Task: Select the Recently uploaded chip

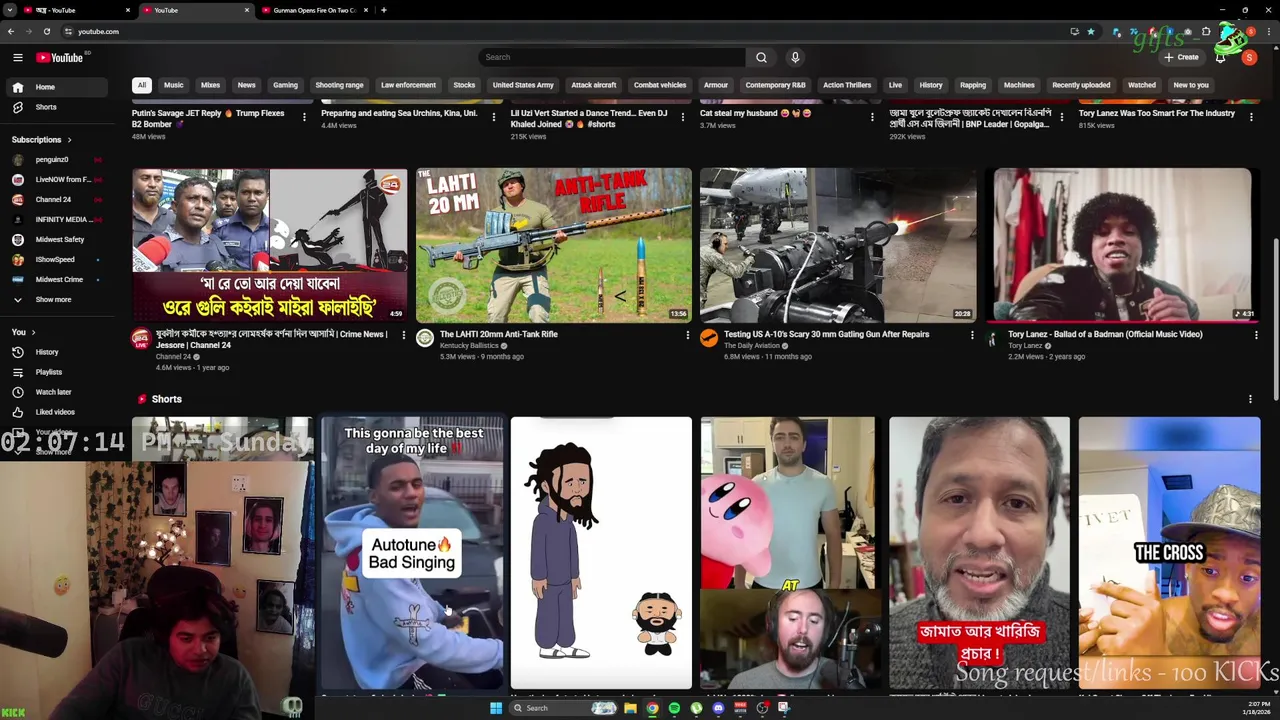Action: pos(1081,85)
